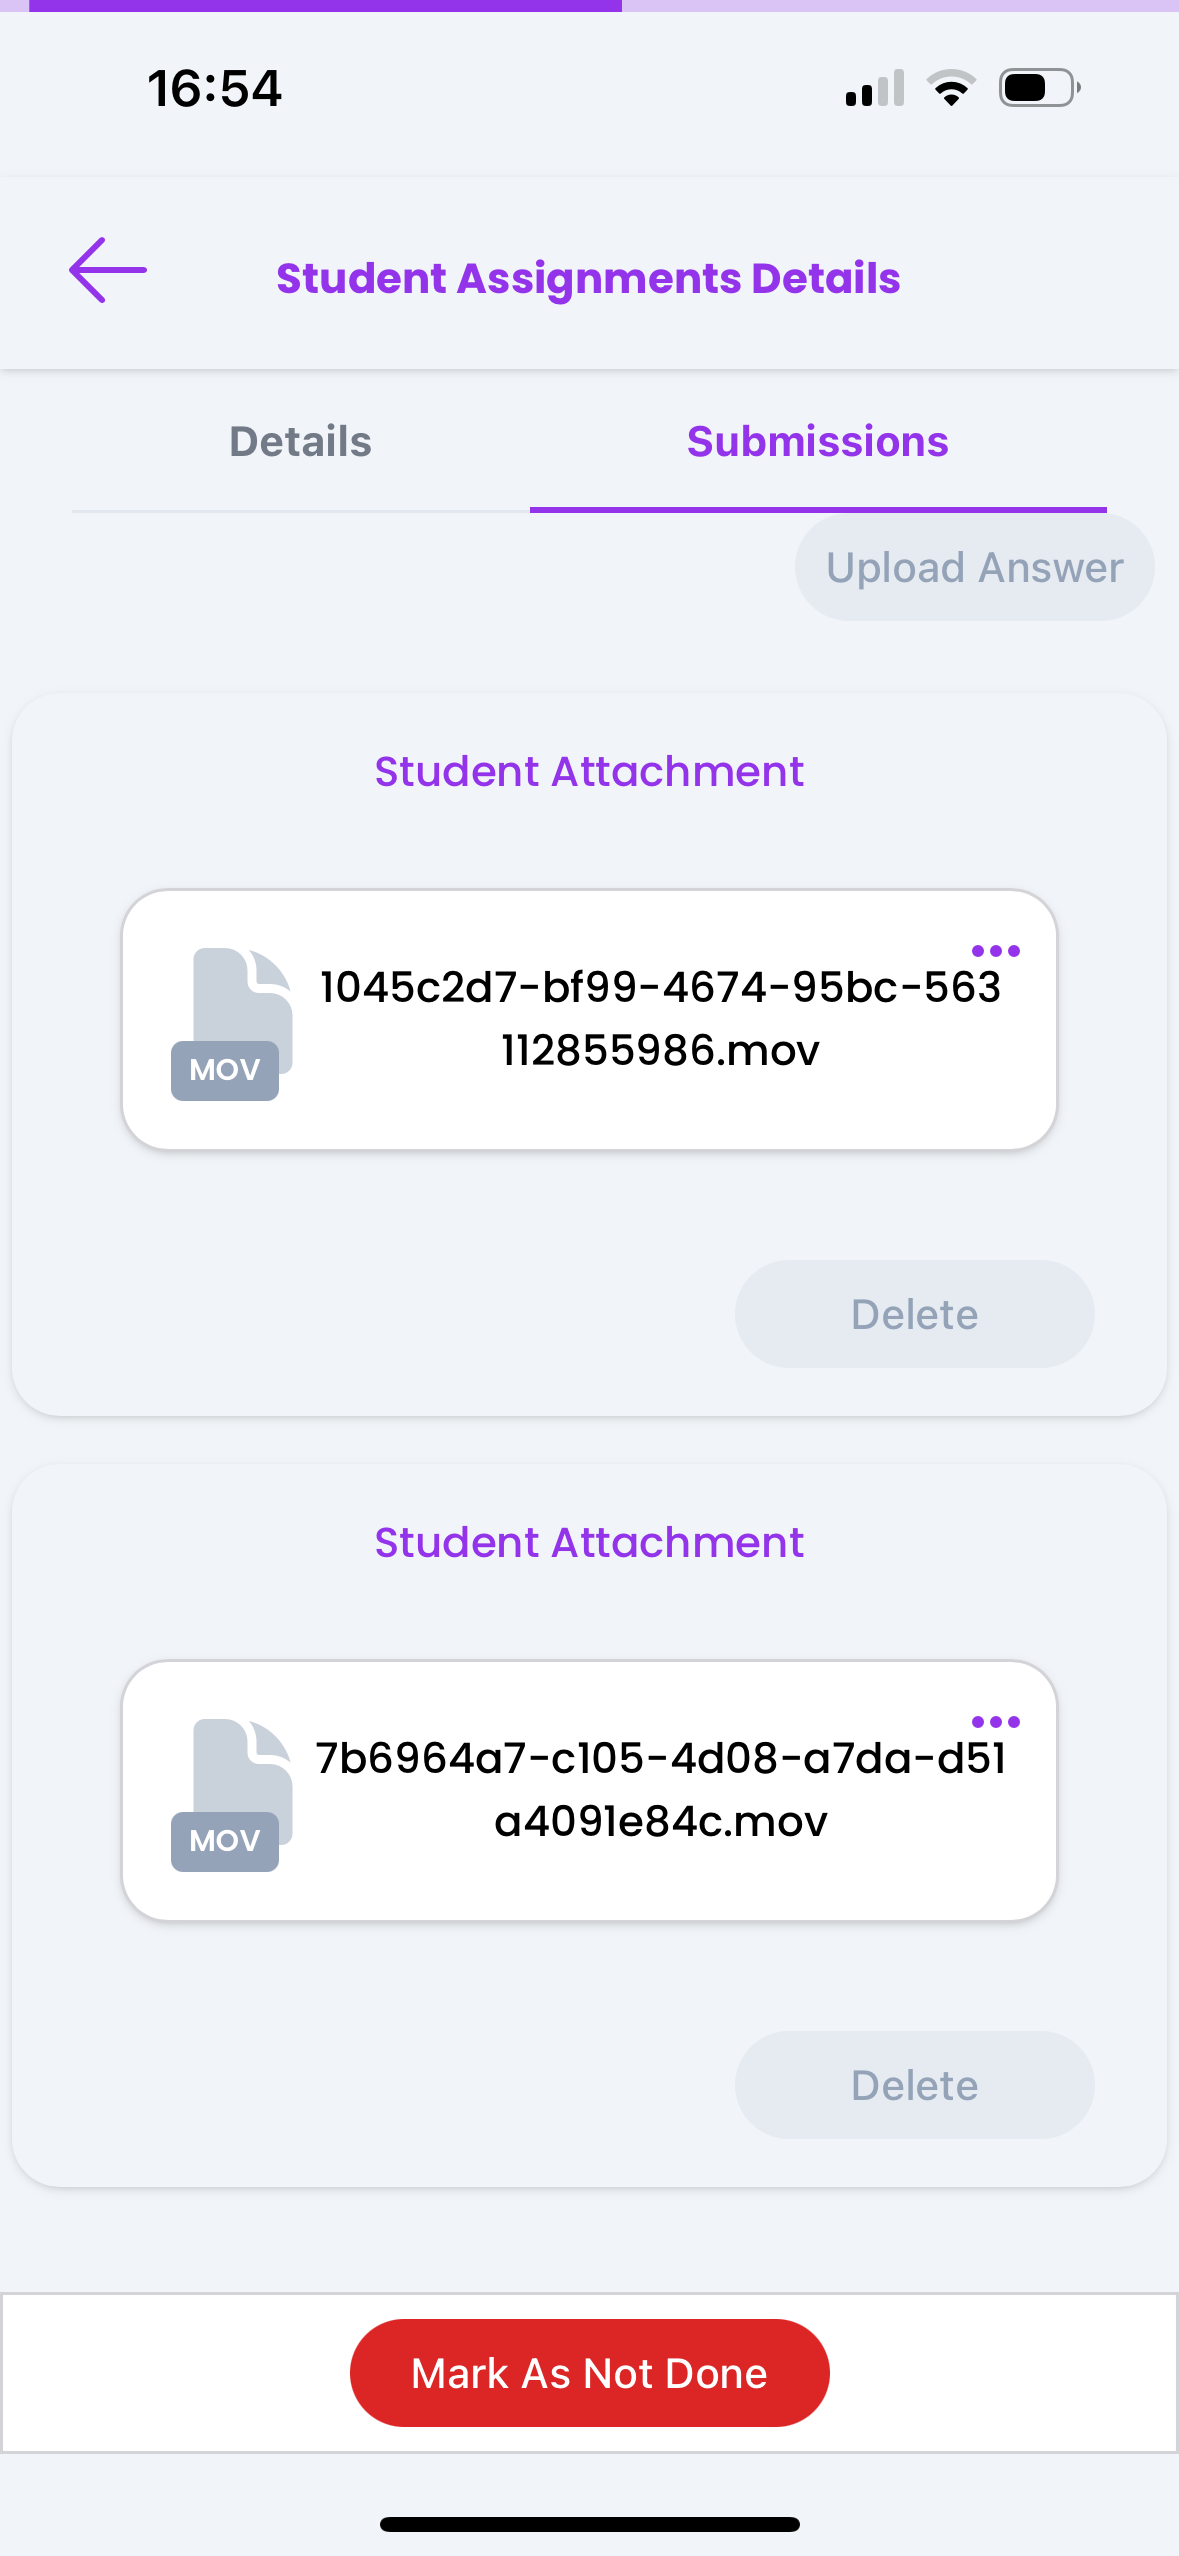
Task: Open three-dot menu on 1045c2d7 attachment
Action: (995, 951)
